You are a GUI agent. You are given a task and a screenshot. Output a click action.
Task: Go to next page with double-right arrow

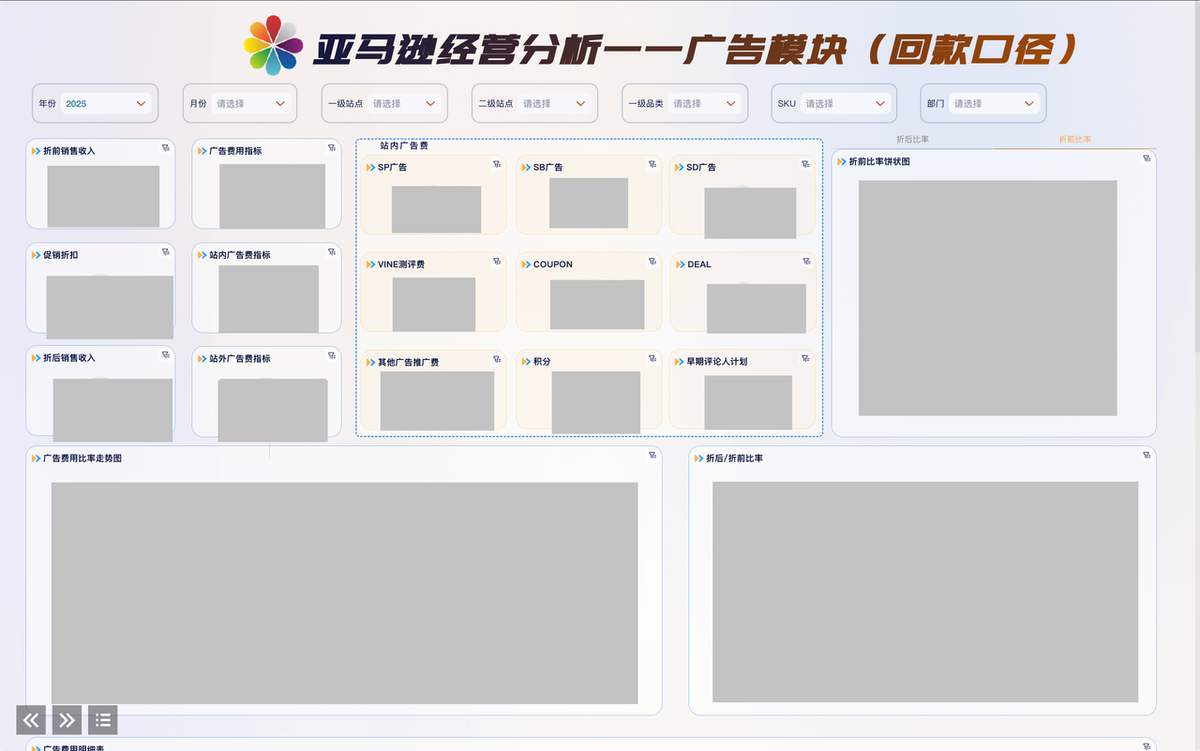(67, 719)
